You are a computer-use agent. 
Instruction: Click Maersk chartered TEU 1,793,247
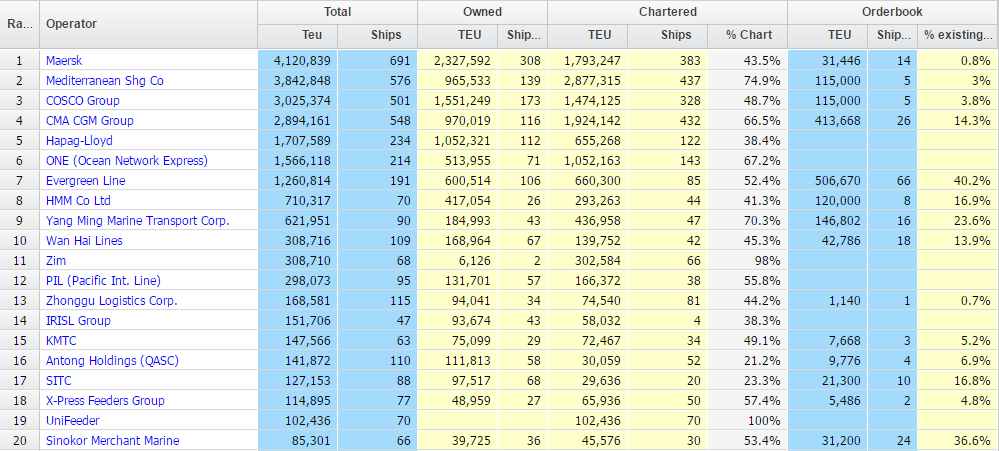tap(592, 61)
